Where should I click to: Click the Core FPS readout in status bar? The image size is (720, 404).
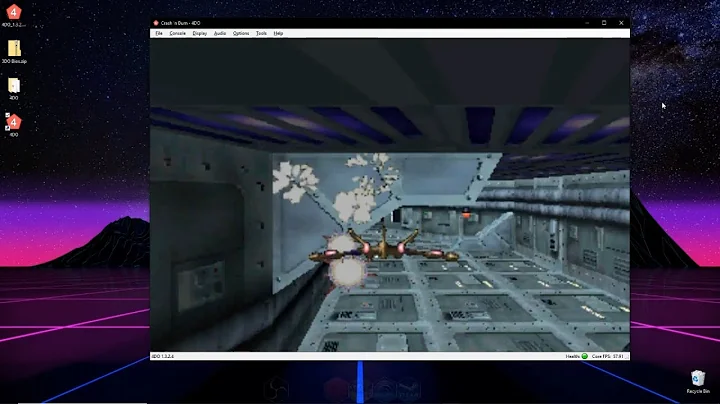coord(607,356)
